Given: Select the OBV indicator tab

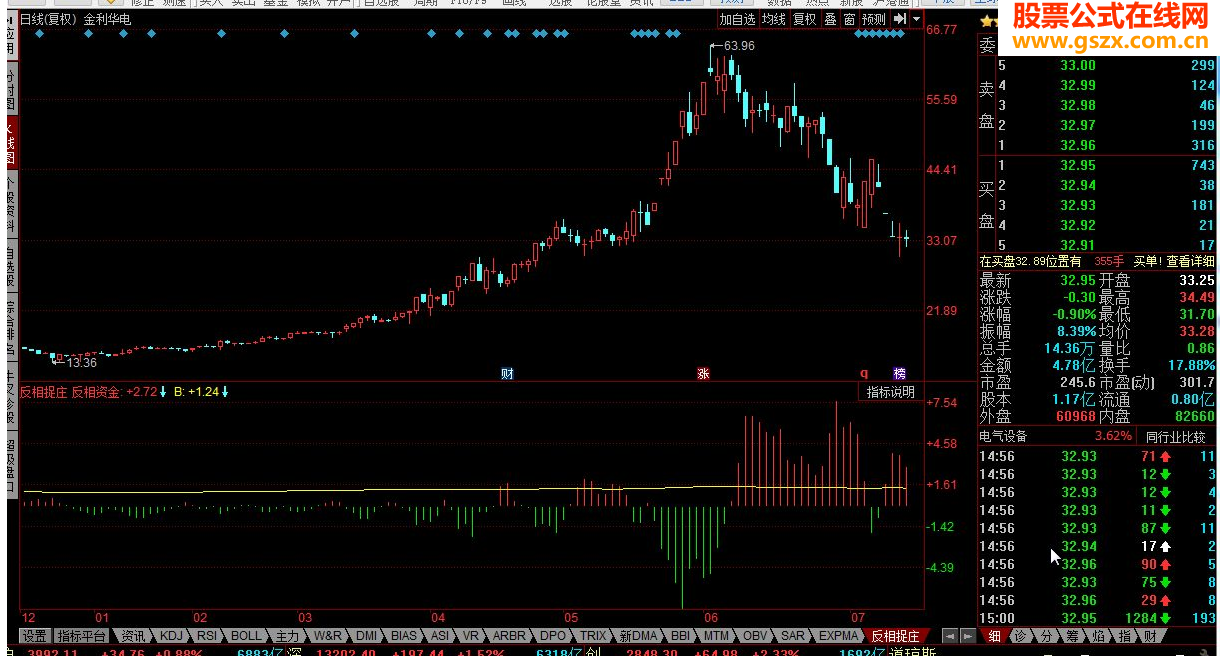Looking at the screenshot, I should click(755, 636).
